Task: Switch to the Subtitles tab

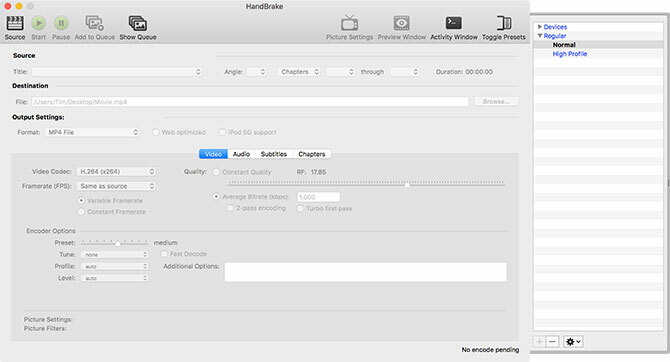Action: (x=274, y=154)
